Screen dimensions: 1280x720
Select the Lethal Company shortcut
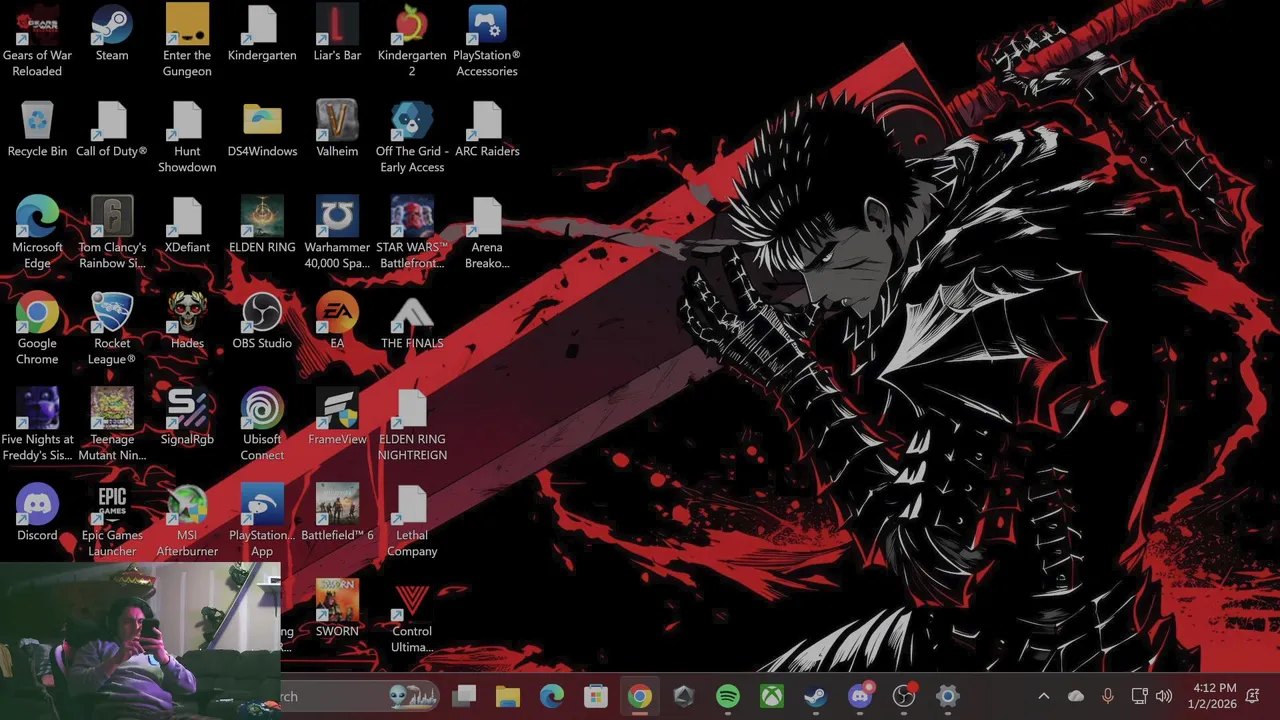coord(412,521)
